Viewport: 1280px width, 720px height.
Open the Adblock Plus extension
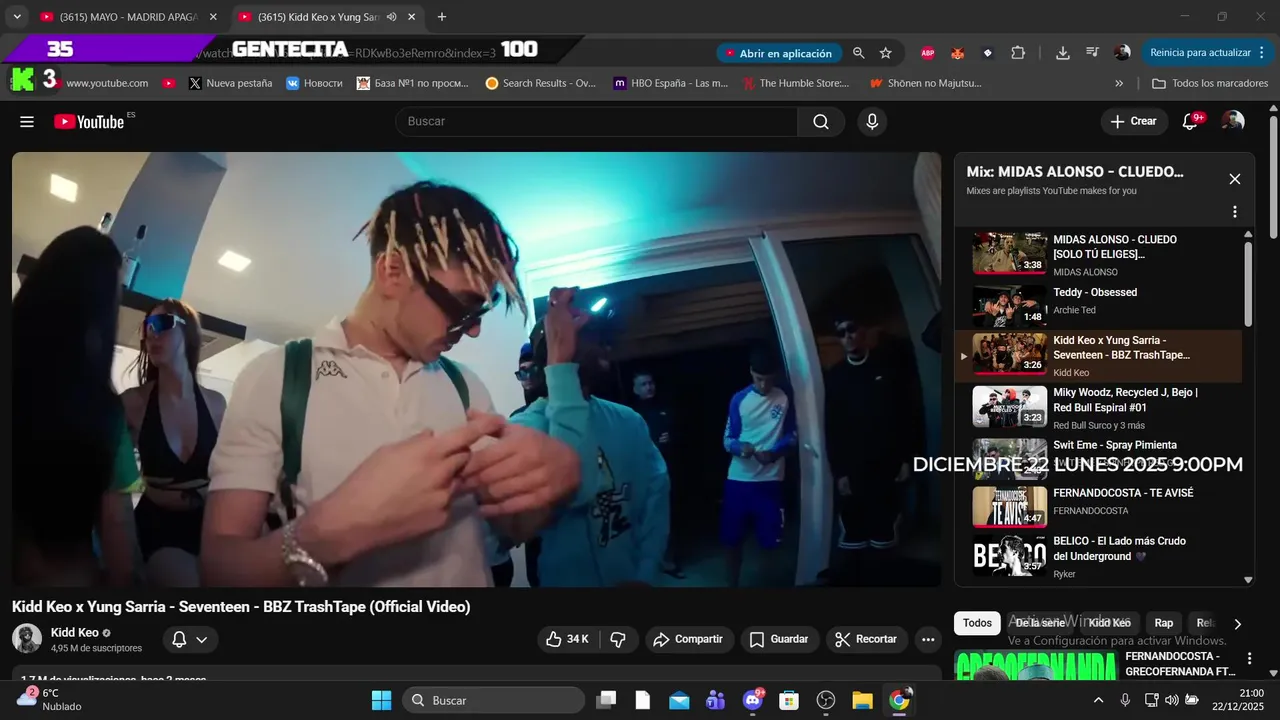coord(928,53)
